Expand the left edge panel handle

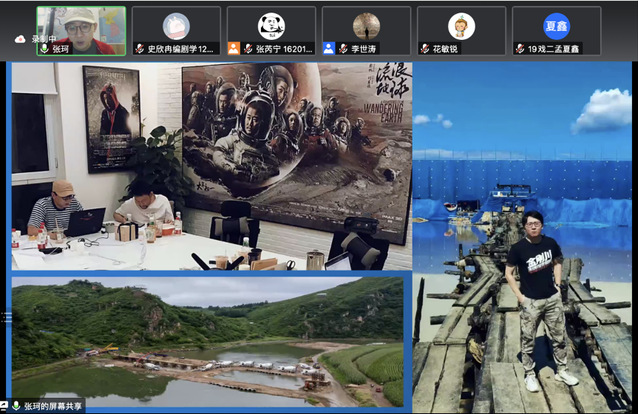4,317
